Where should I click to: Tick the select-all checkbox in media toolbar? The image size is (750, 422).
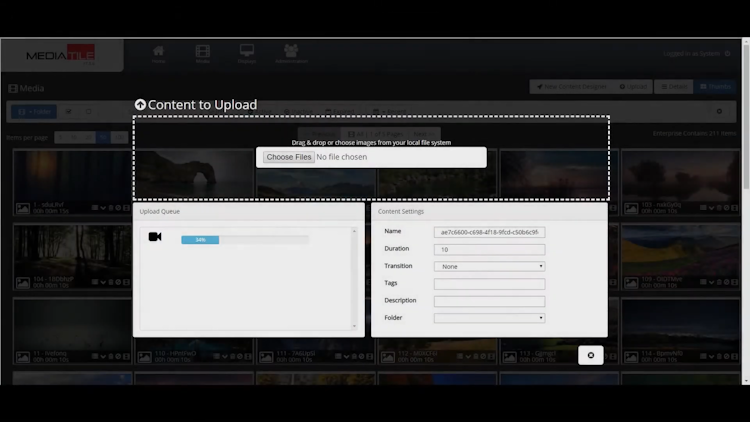[69, 111]
